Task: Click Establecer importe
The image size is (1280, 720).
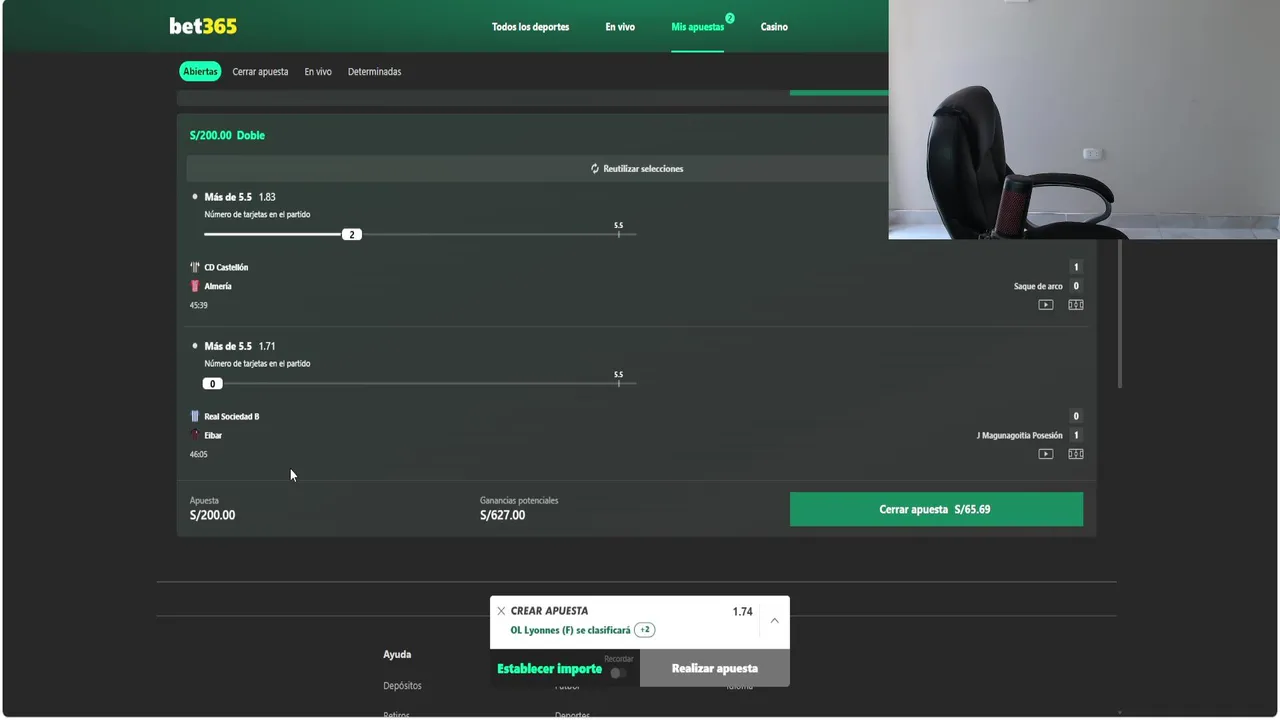Action: click(549, 669)
